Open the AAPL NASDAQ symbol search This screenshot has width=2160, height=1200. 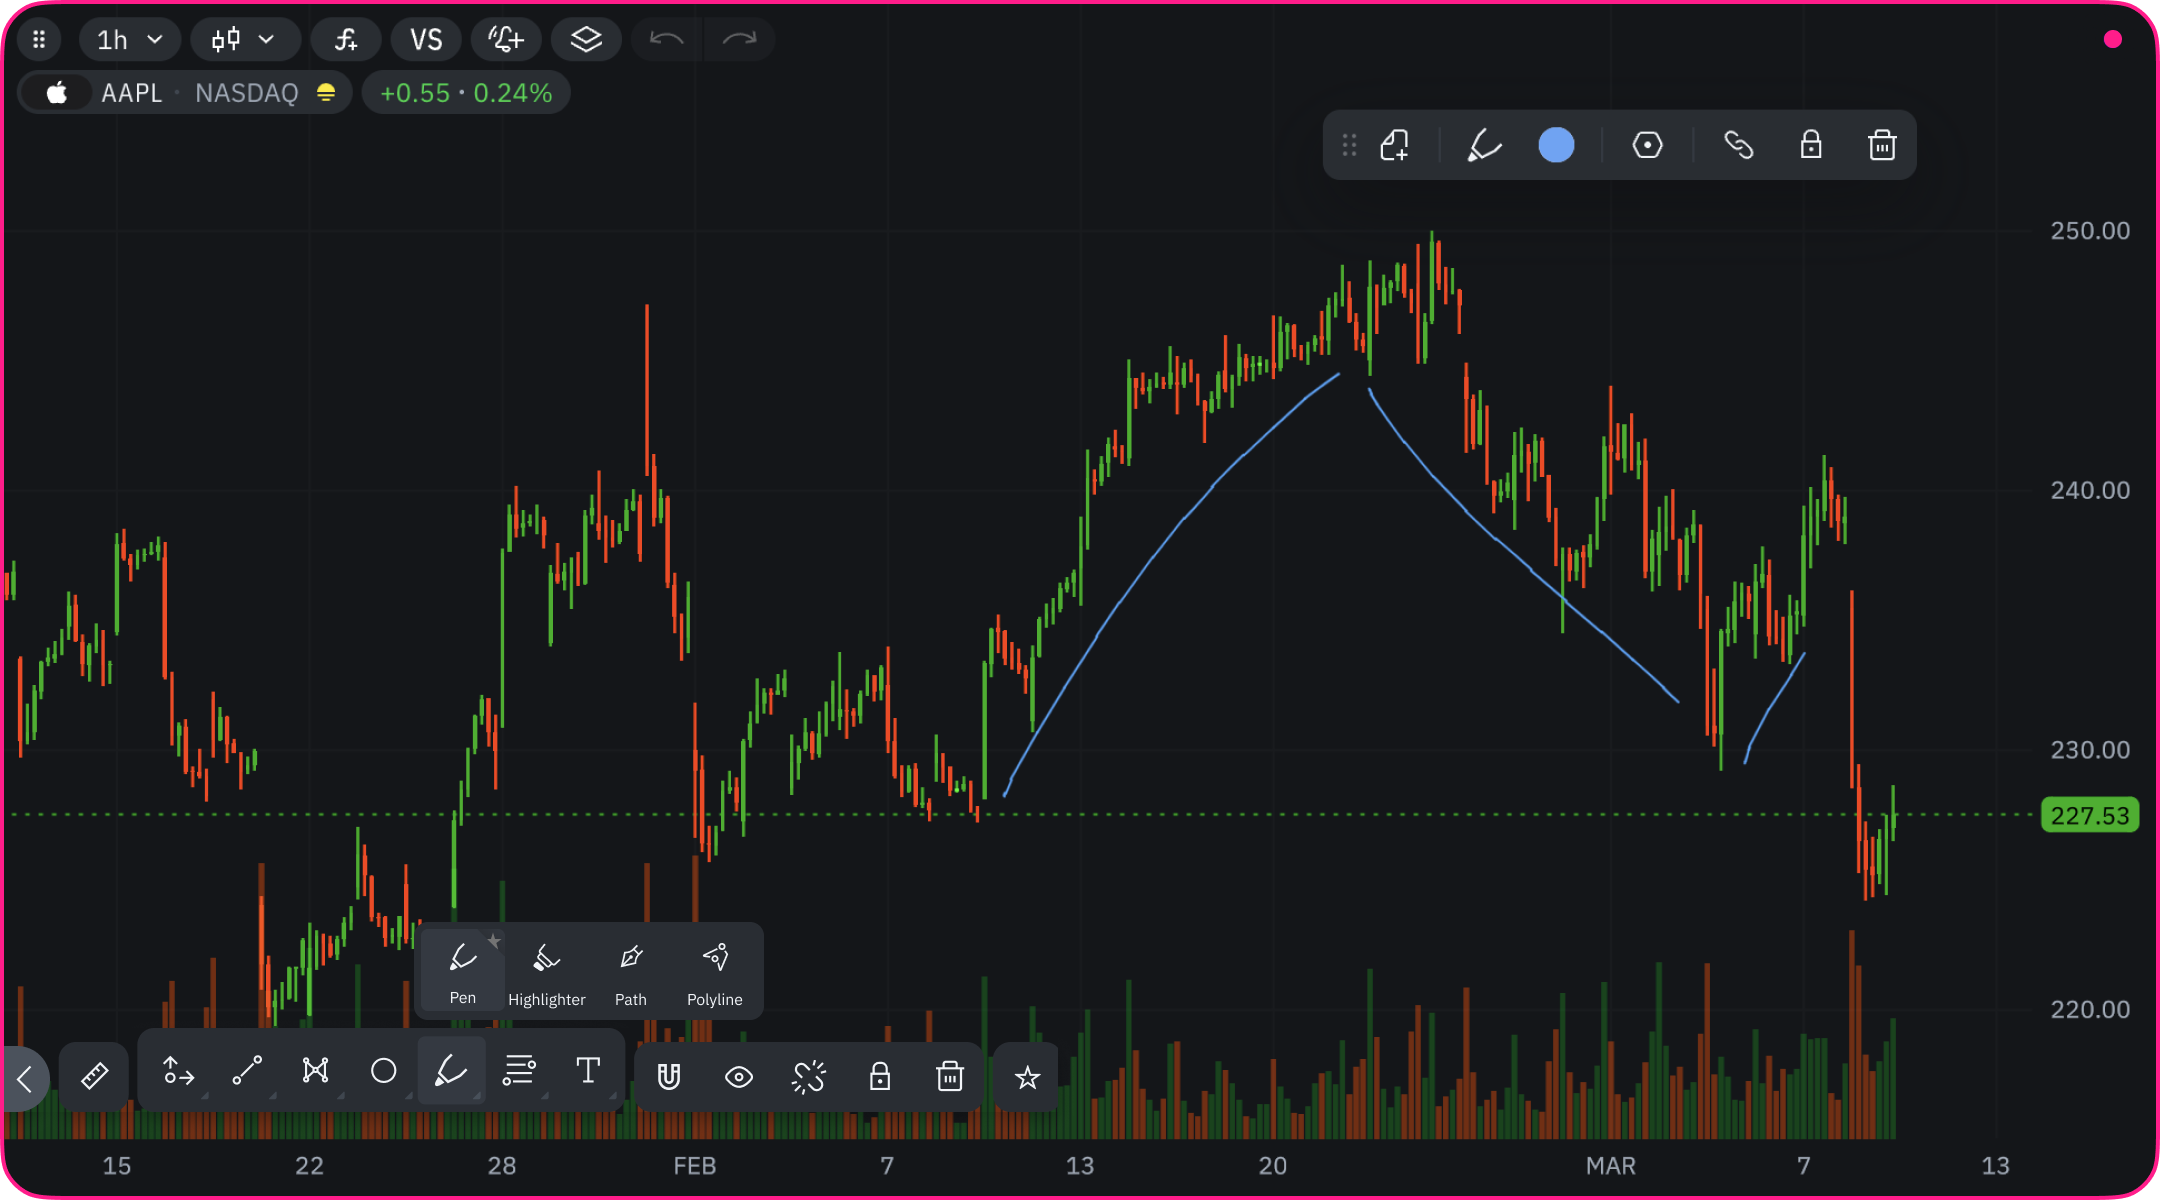click(x=185, y=93)
